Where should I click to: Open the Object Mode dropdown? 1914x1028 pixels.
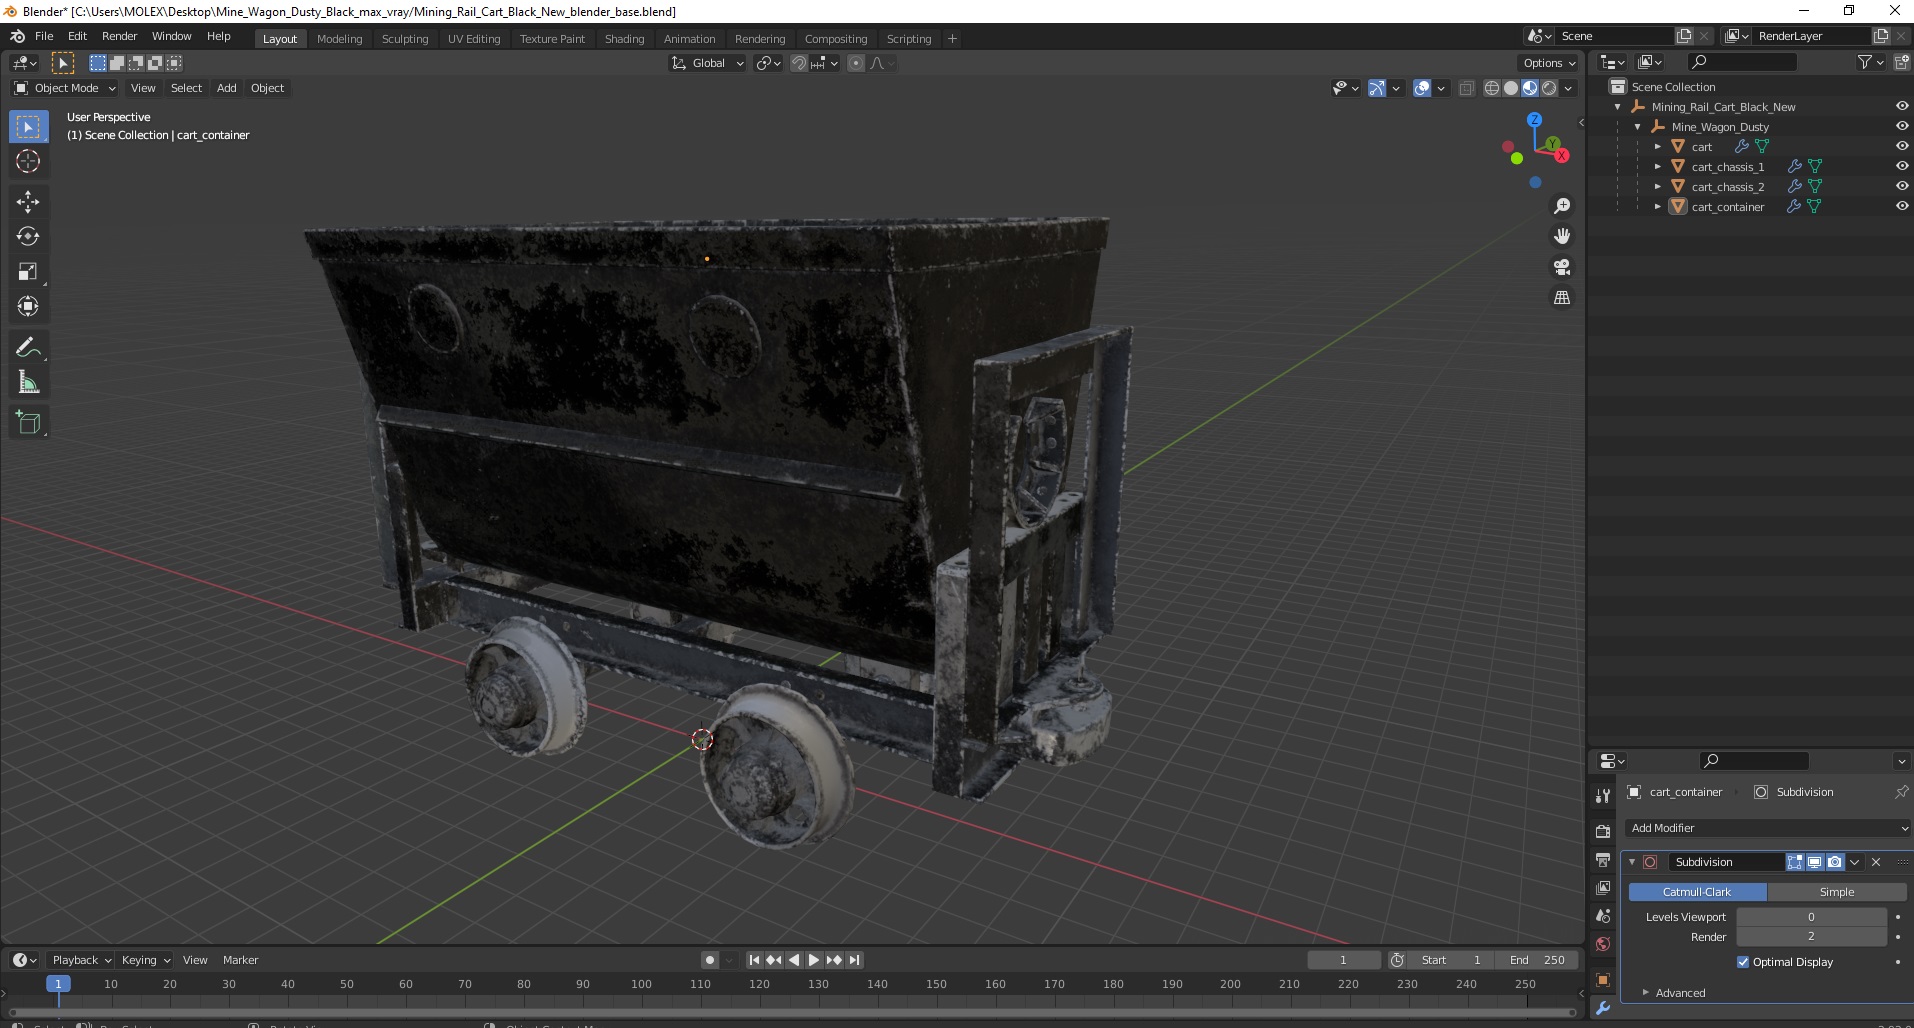coord(65,88)
